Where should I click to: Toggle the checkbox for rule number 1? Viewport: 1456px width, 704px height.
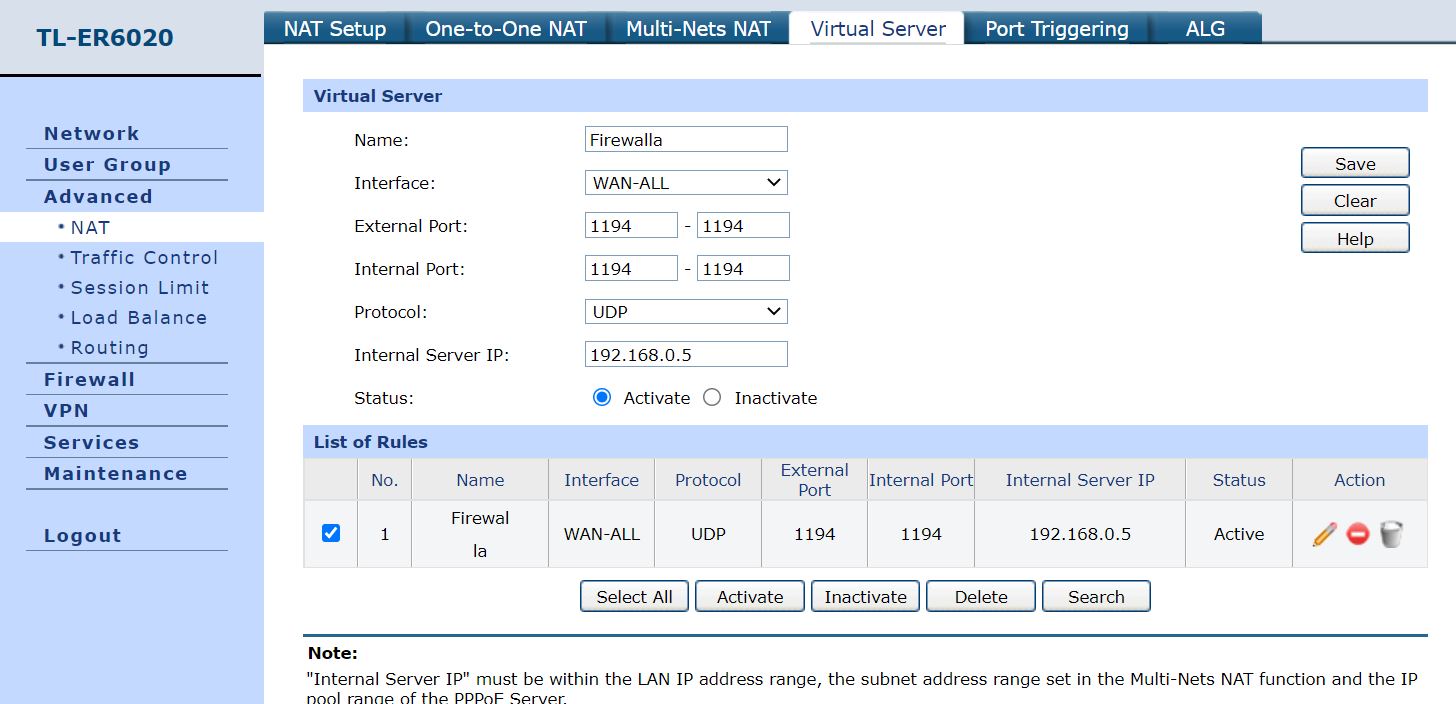(x=331, y=533)
